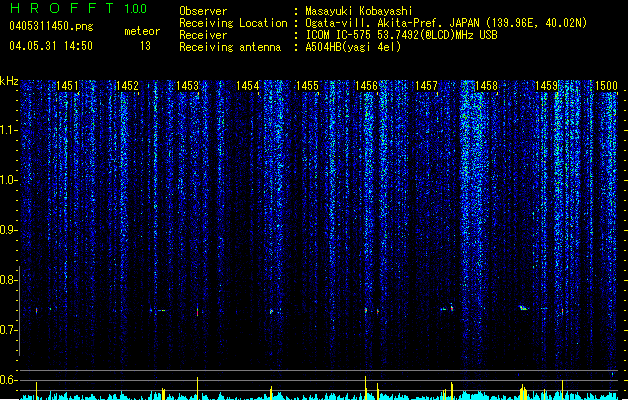Click the 1456 time marker
This screenshot has width=629, height=400.
(x=367, y=86)
